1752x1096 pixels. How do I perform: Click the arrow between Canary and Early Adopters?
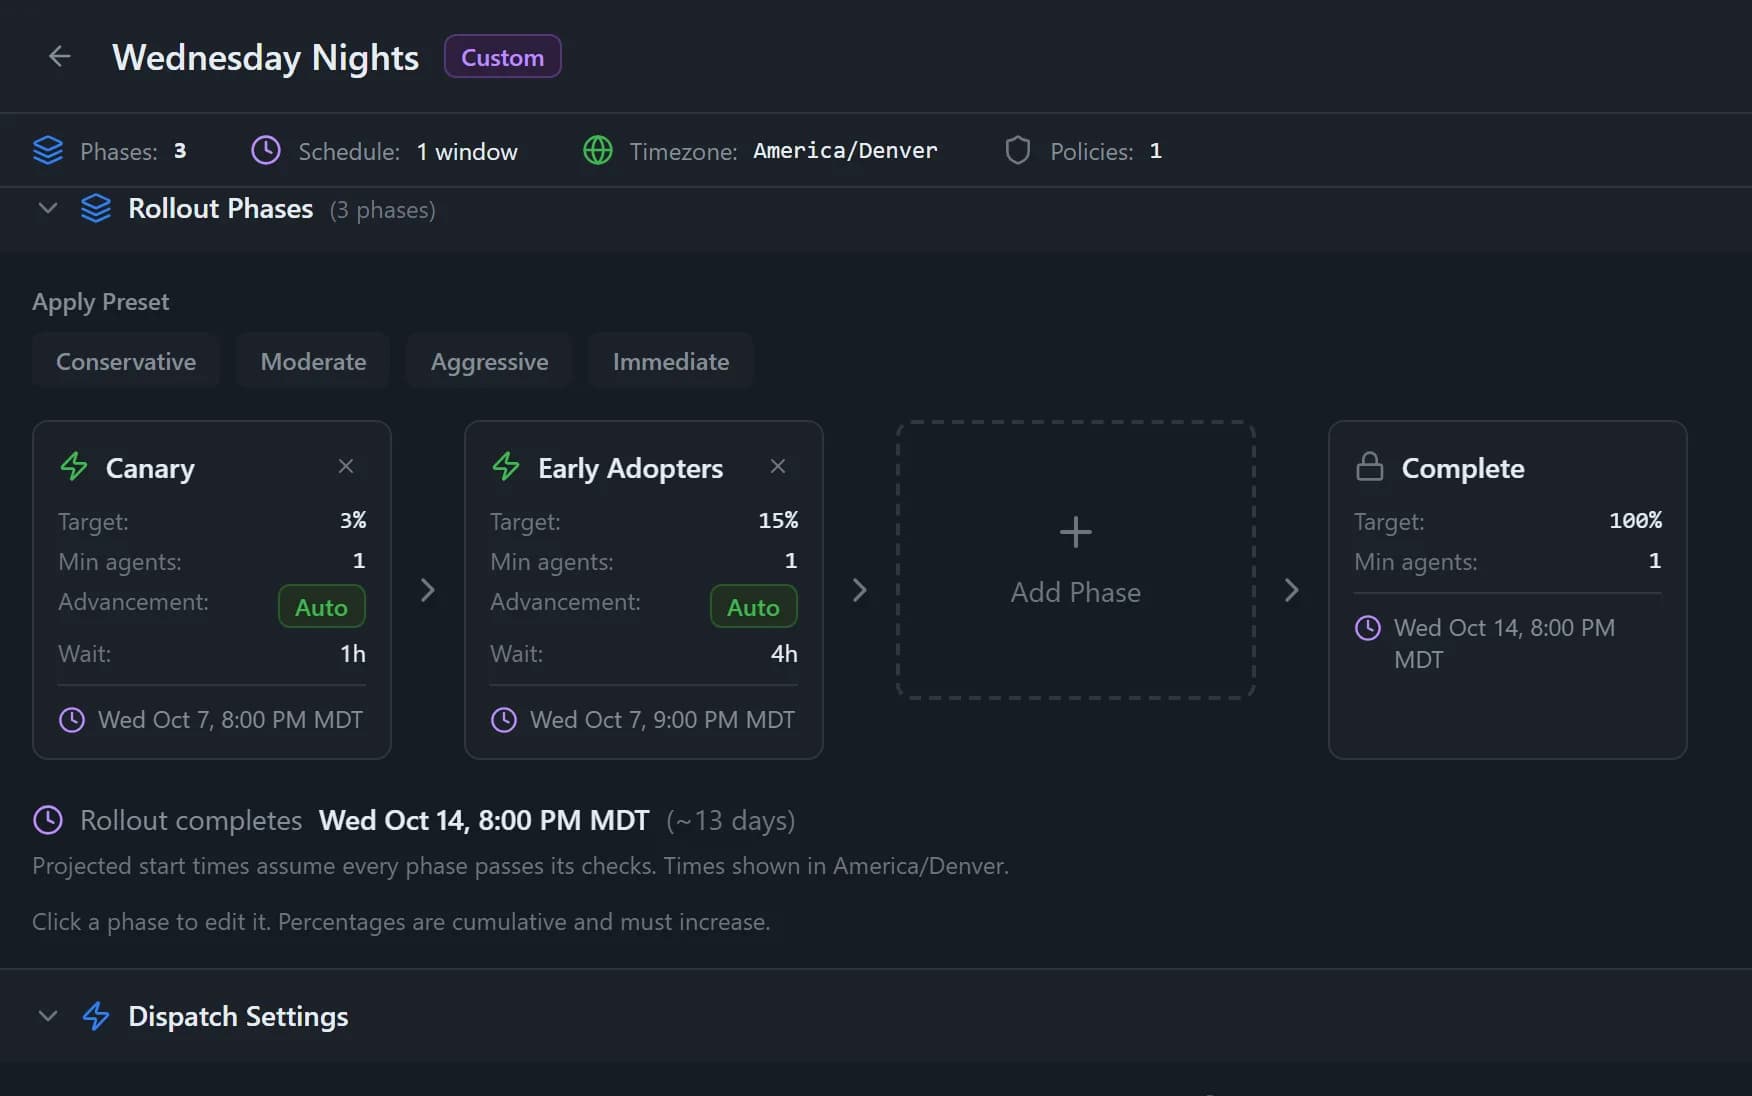428,590
